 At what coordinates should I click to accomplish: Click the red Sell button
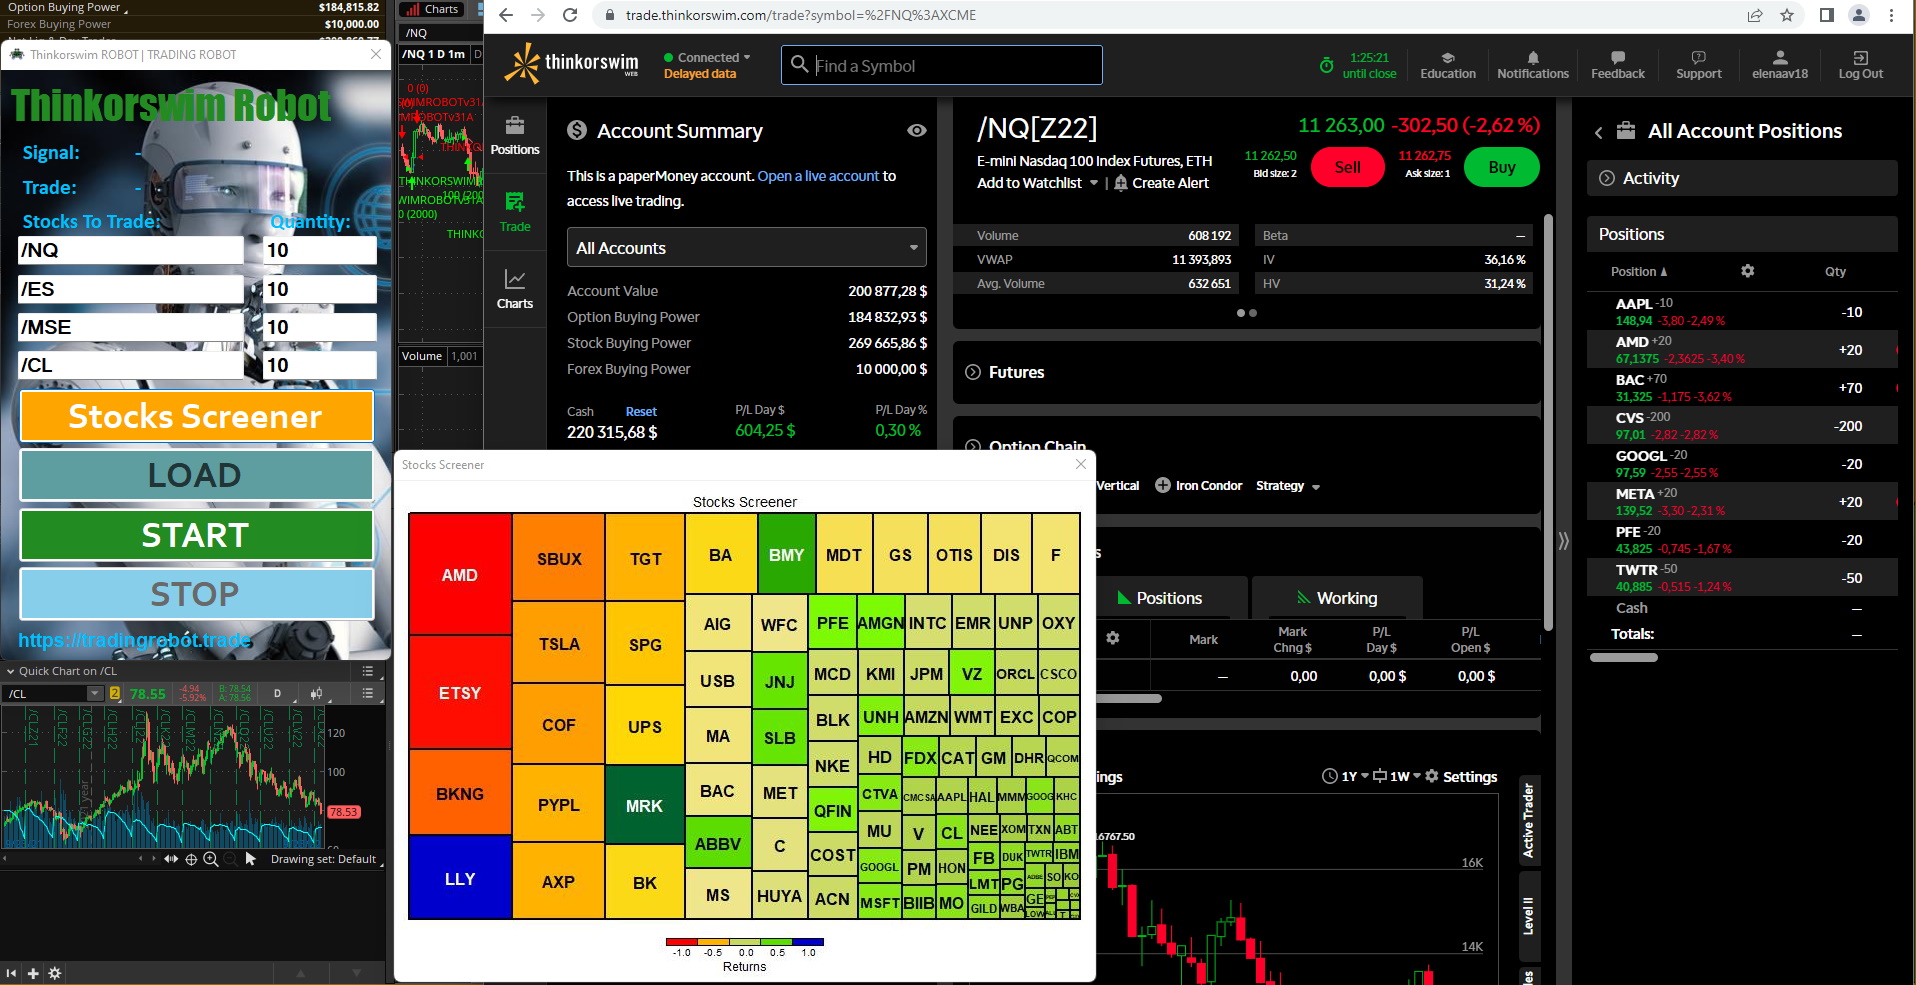tap(1347, 167)
